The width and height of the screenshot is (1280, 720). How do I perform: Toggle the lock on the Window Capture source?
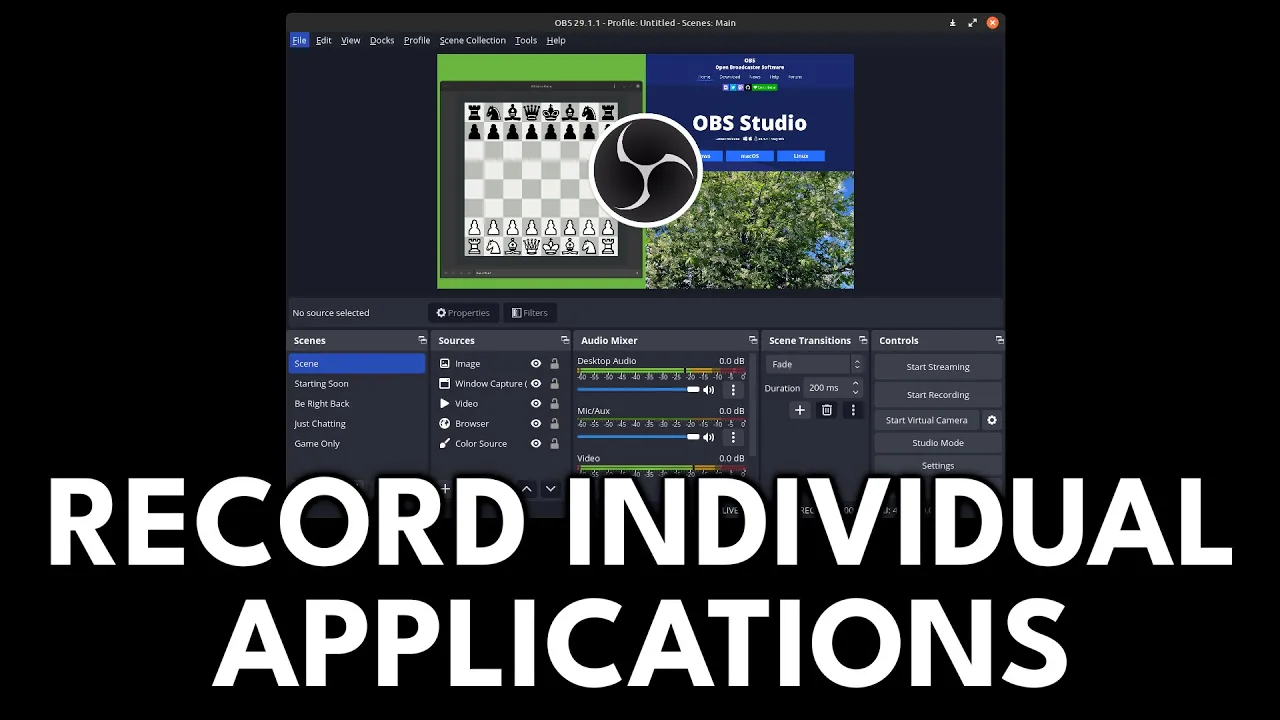554,384
